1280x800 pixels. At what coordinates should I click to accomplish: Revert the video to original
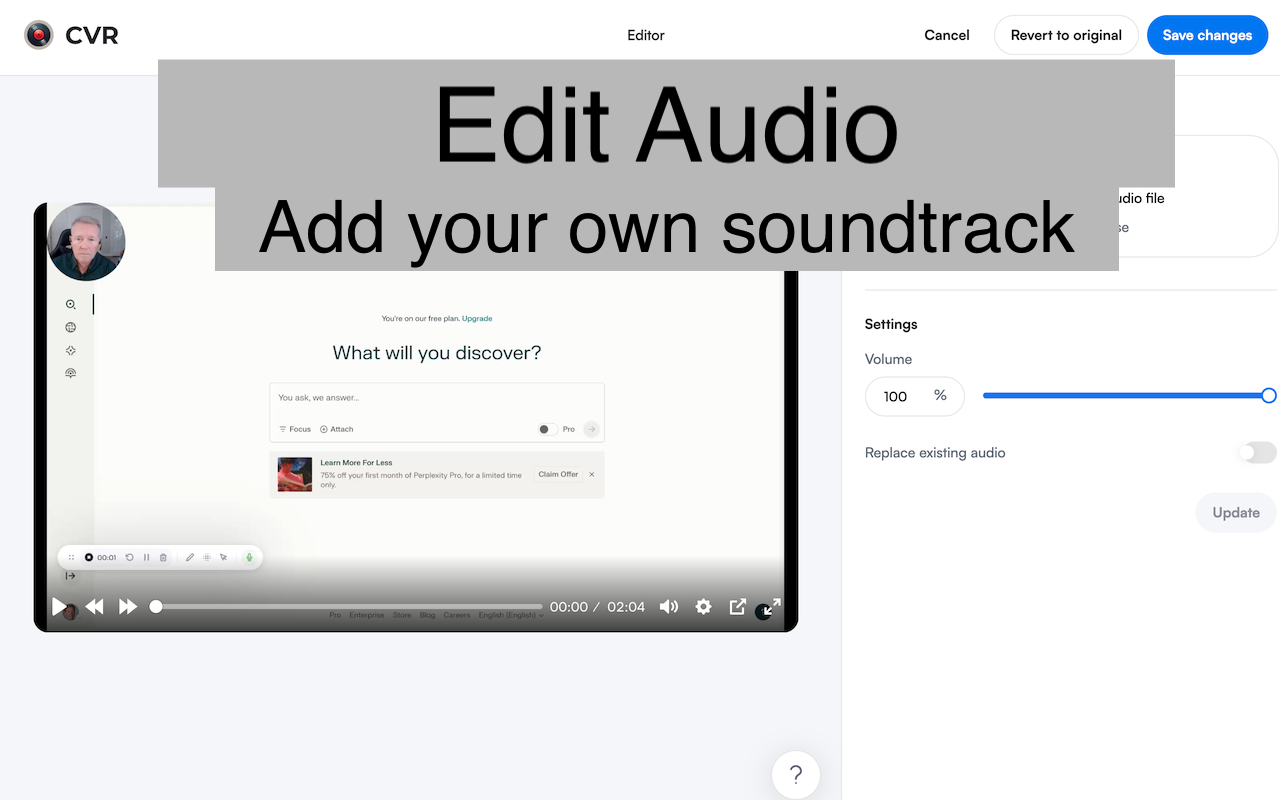pyautogui.click(x=1066, y=35)
